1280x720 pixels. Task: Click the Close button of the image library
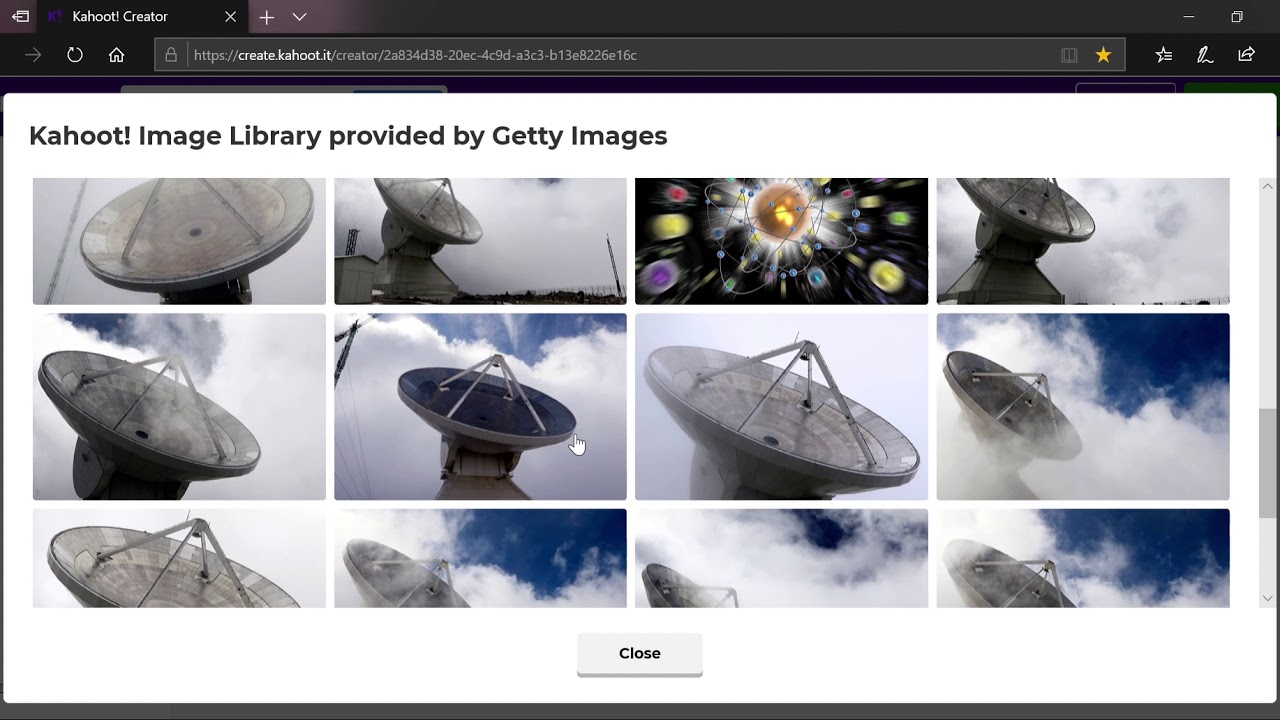639,654
